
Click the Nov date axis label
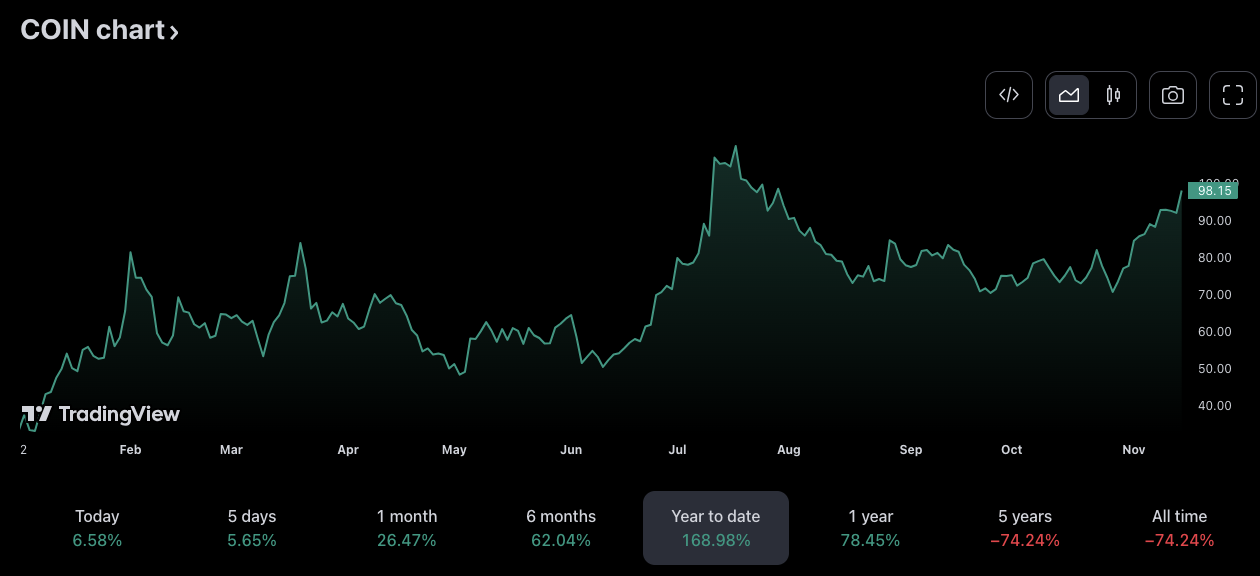click(1134, 450)
